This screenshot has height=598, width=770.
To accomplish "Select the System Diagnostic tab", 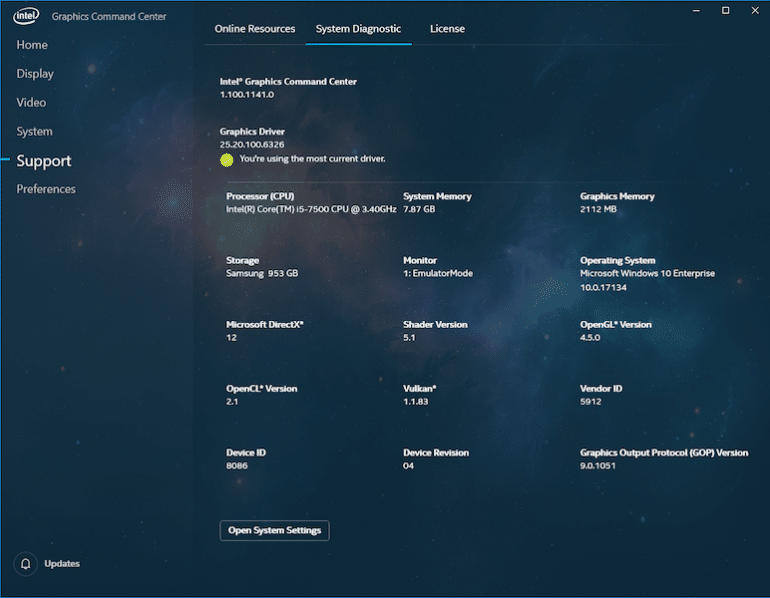I will pyautogui.click(x=358, y=29).
